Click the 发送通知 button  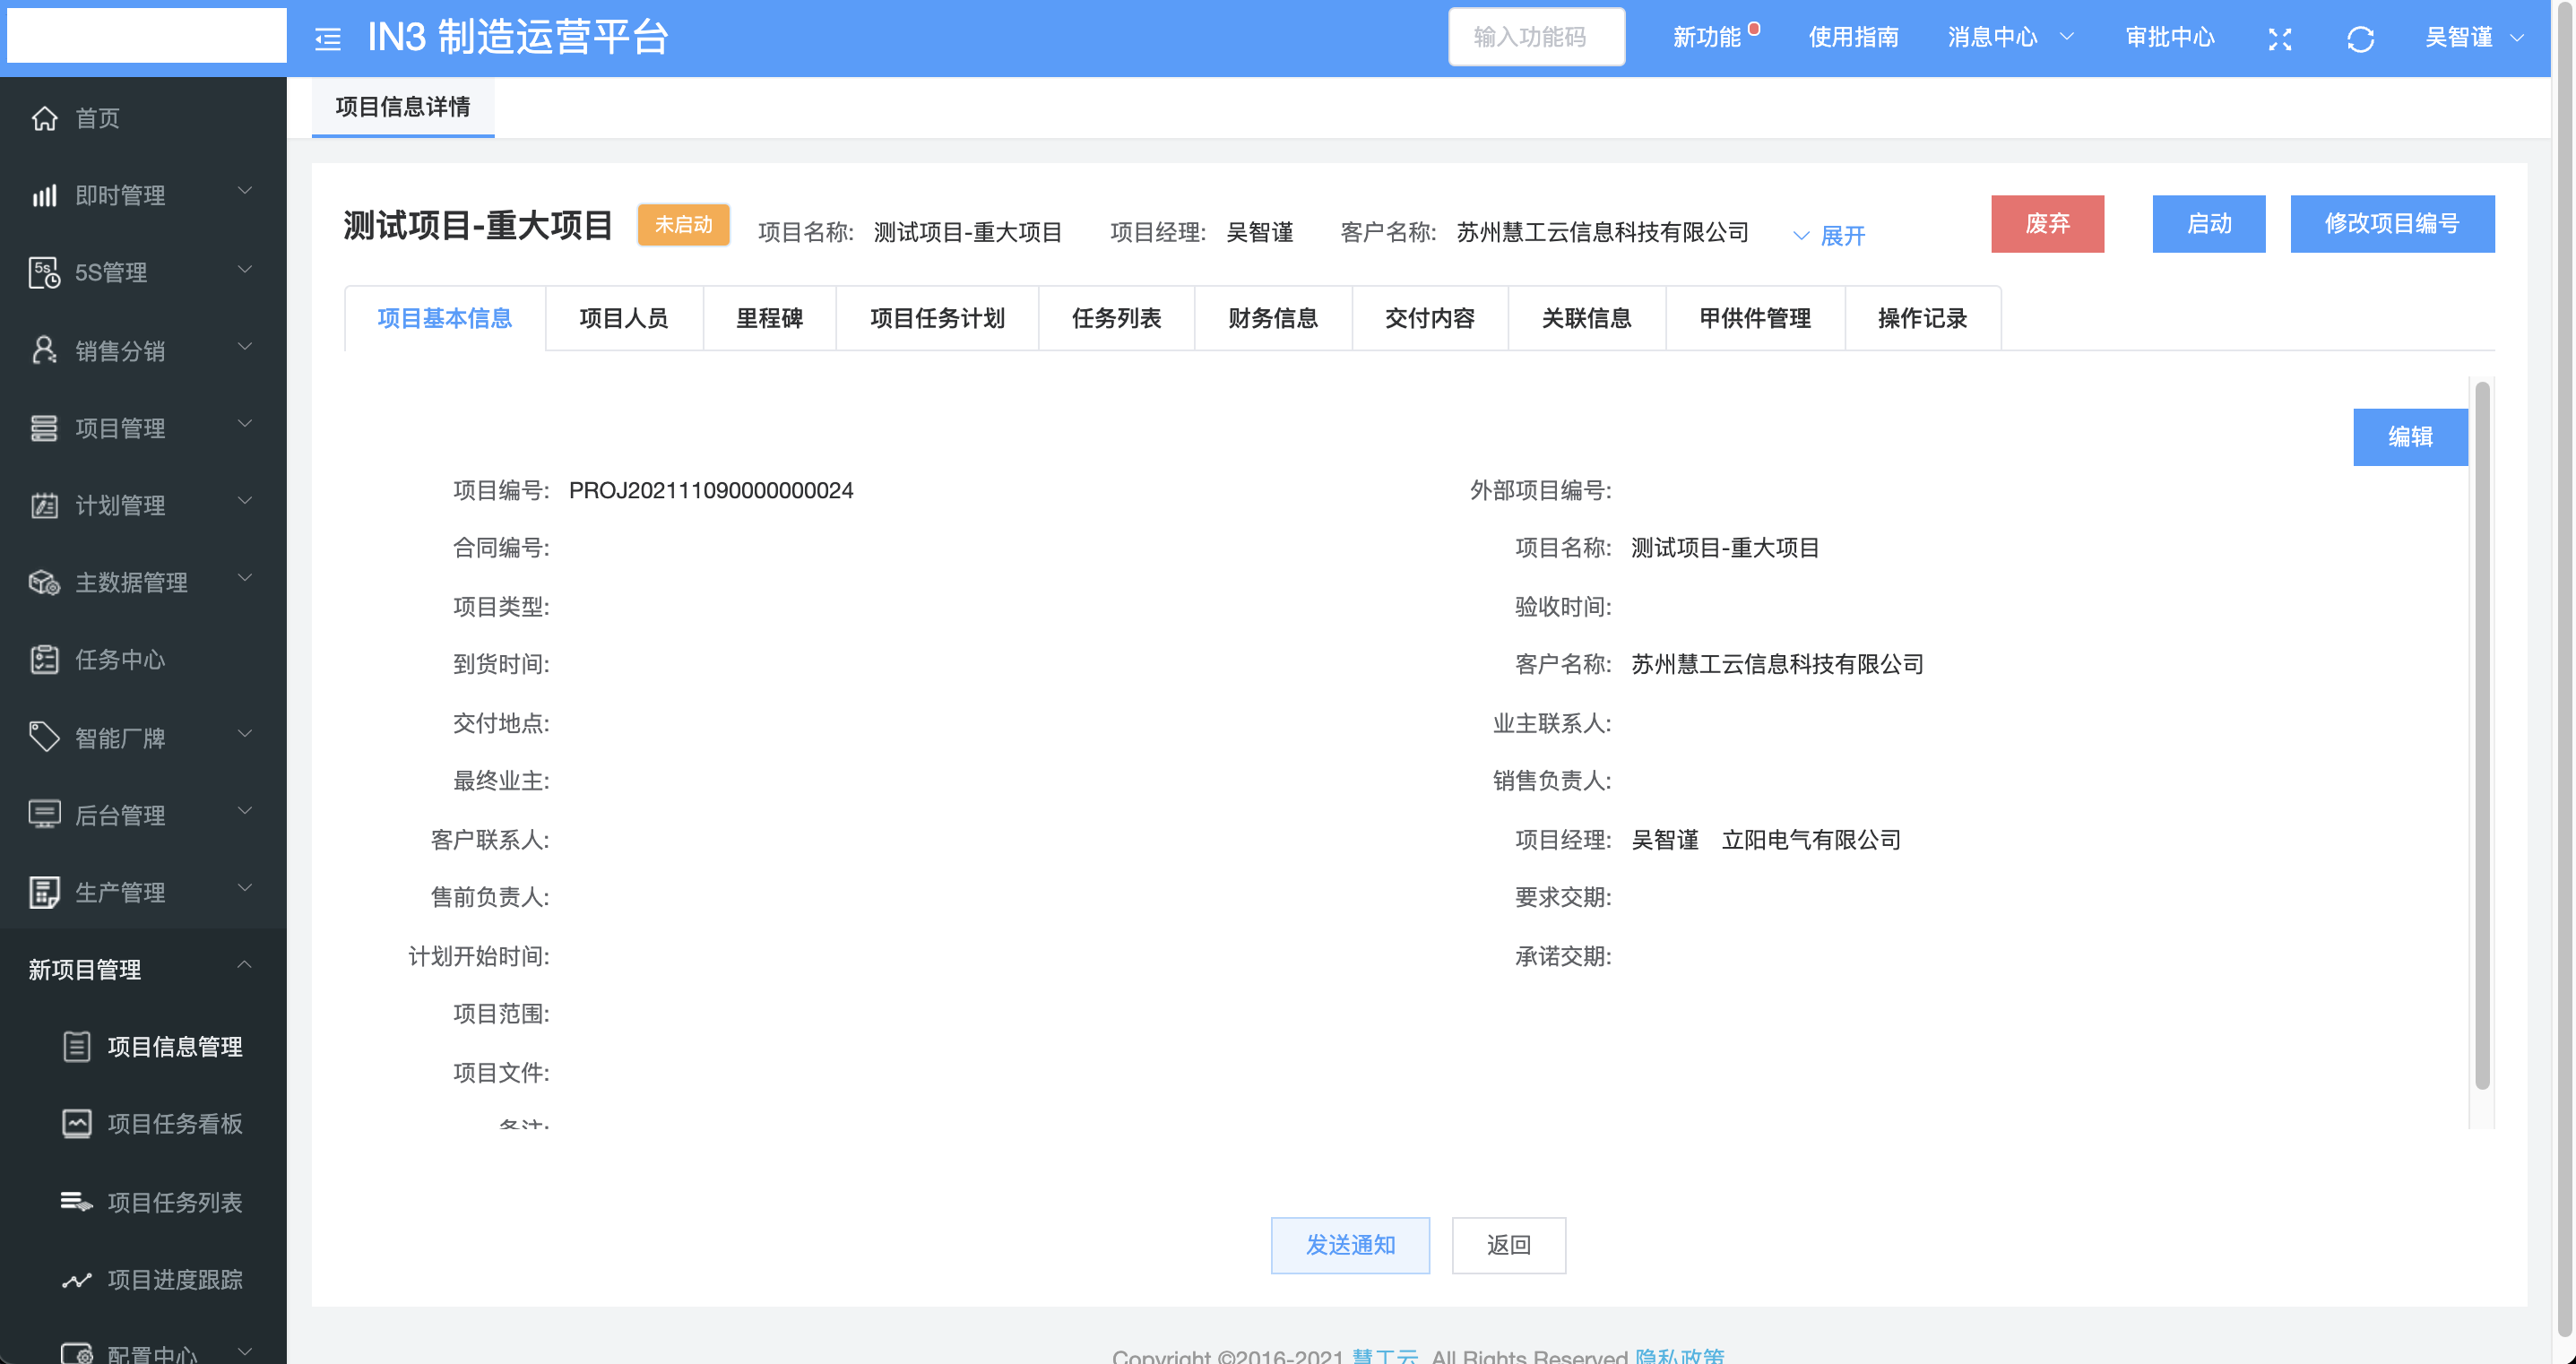[1349, 1245]
